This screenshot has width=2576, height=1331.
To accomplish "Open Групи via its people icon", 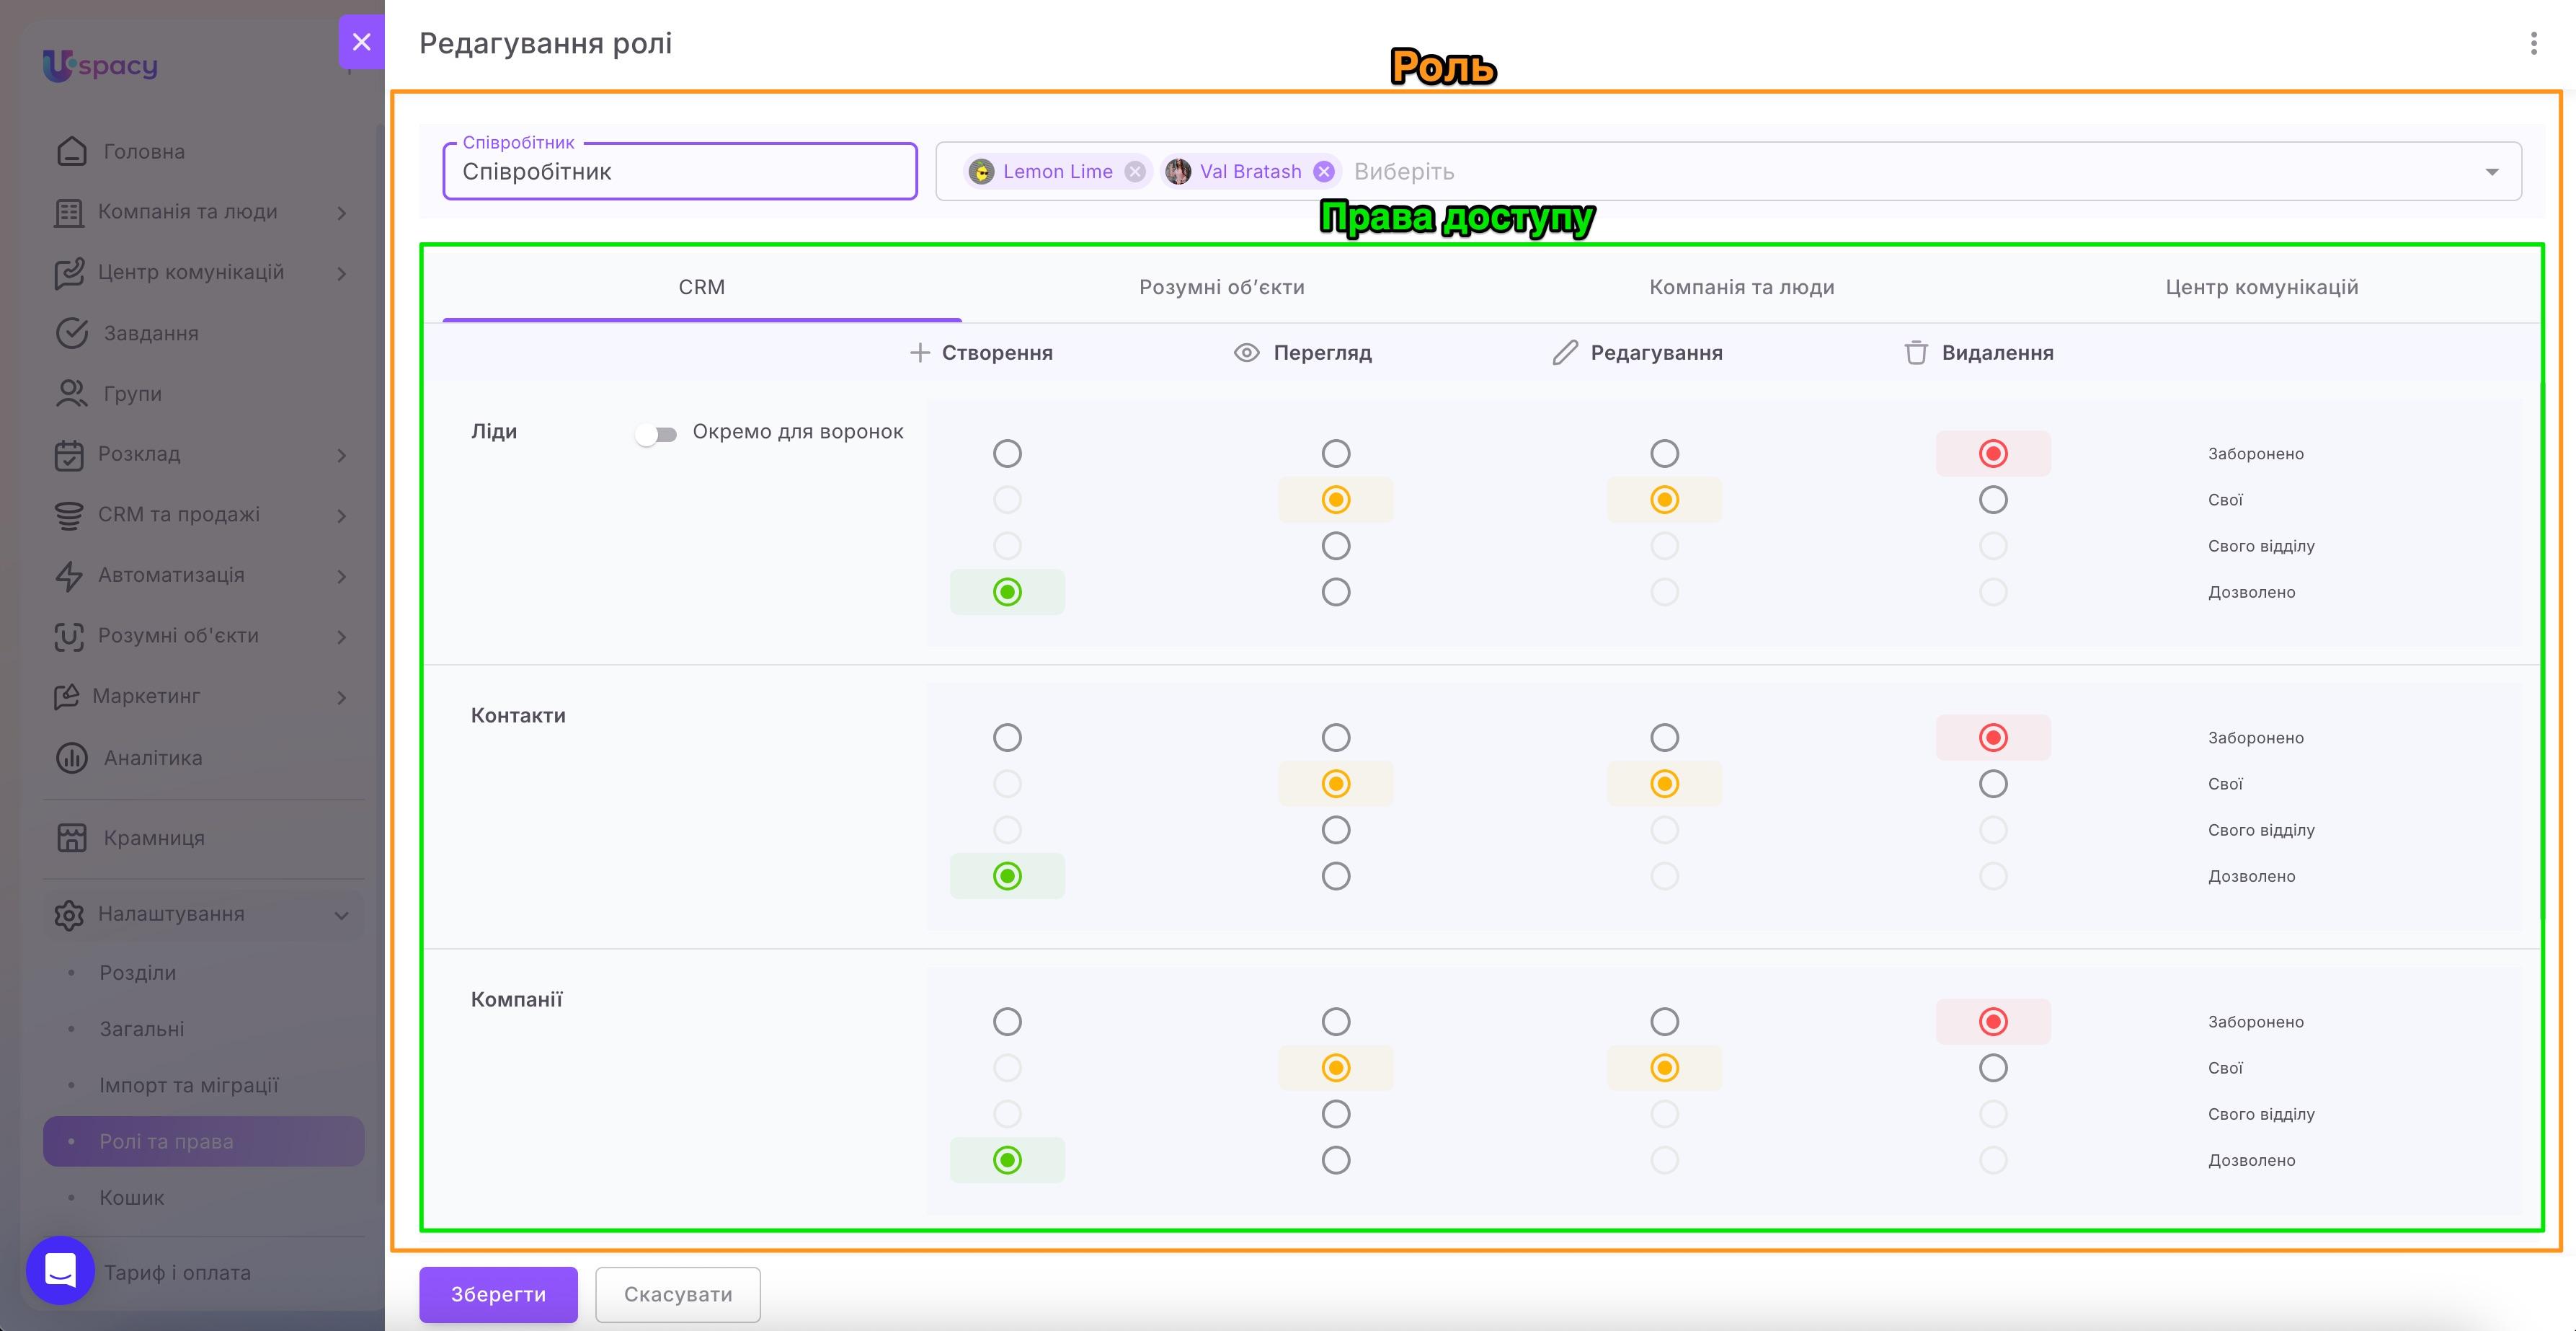I will point(72,394).
